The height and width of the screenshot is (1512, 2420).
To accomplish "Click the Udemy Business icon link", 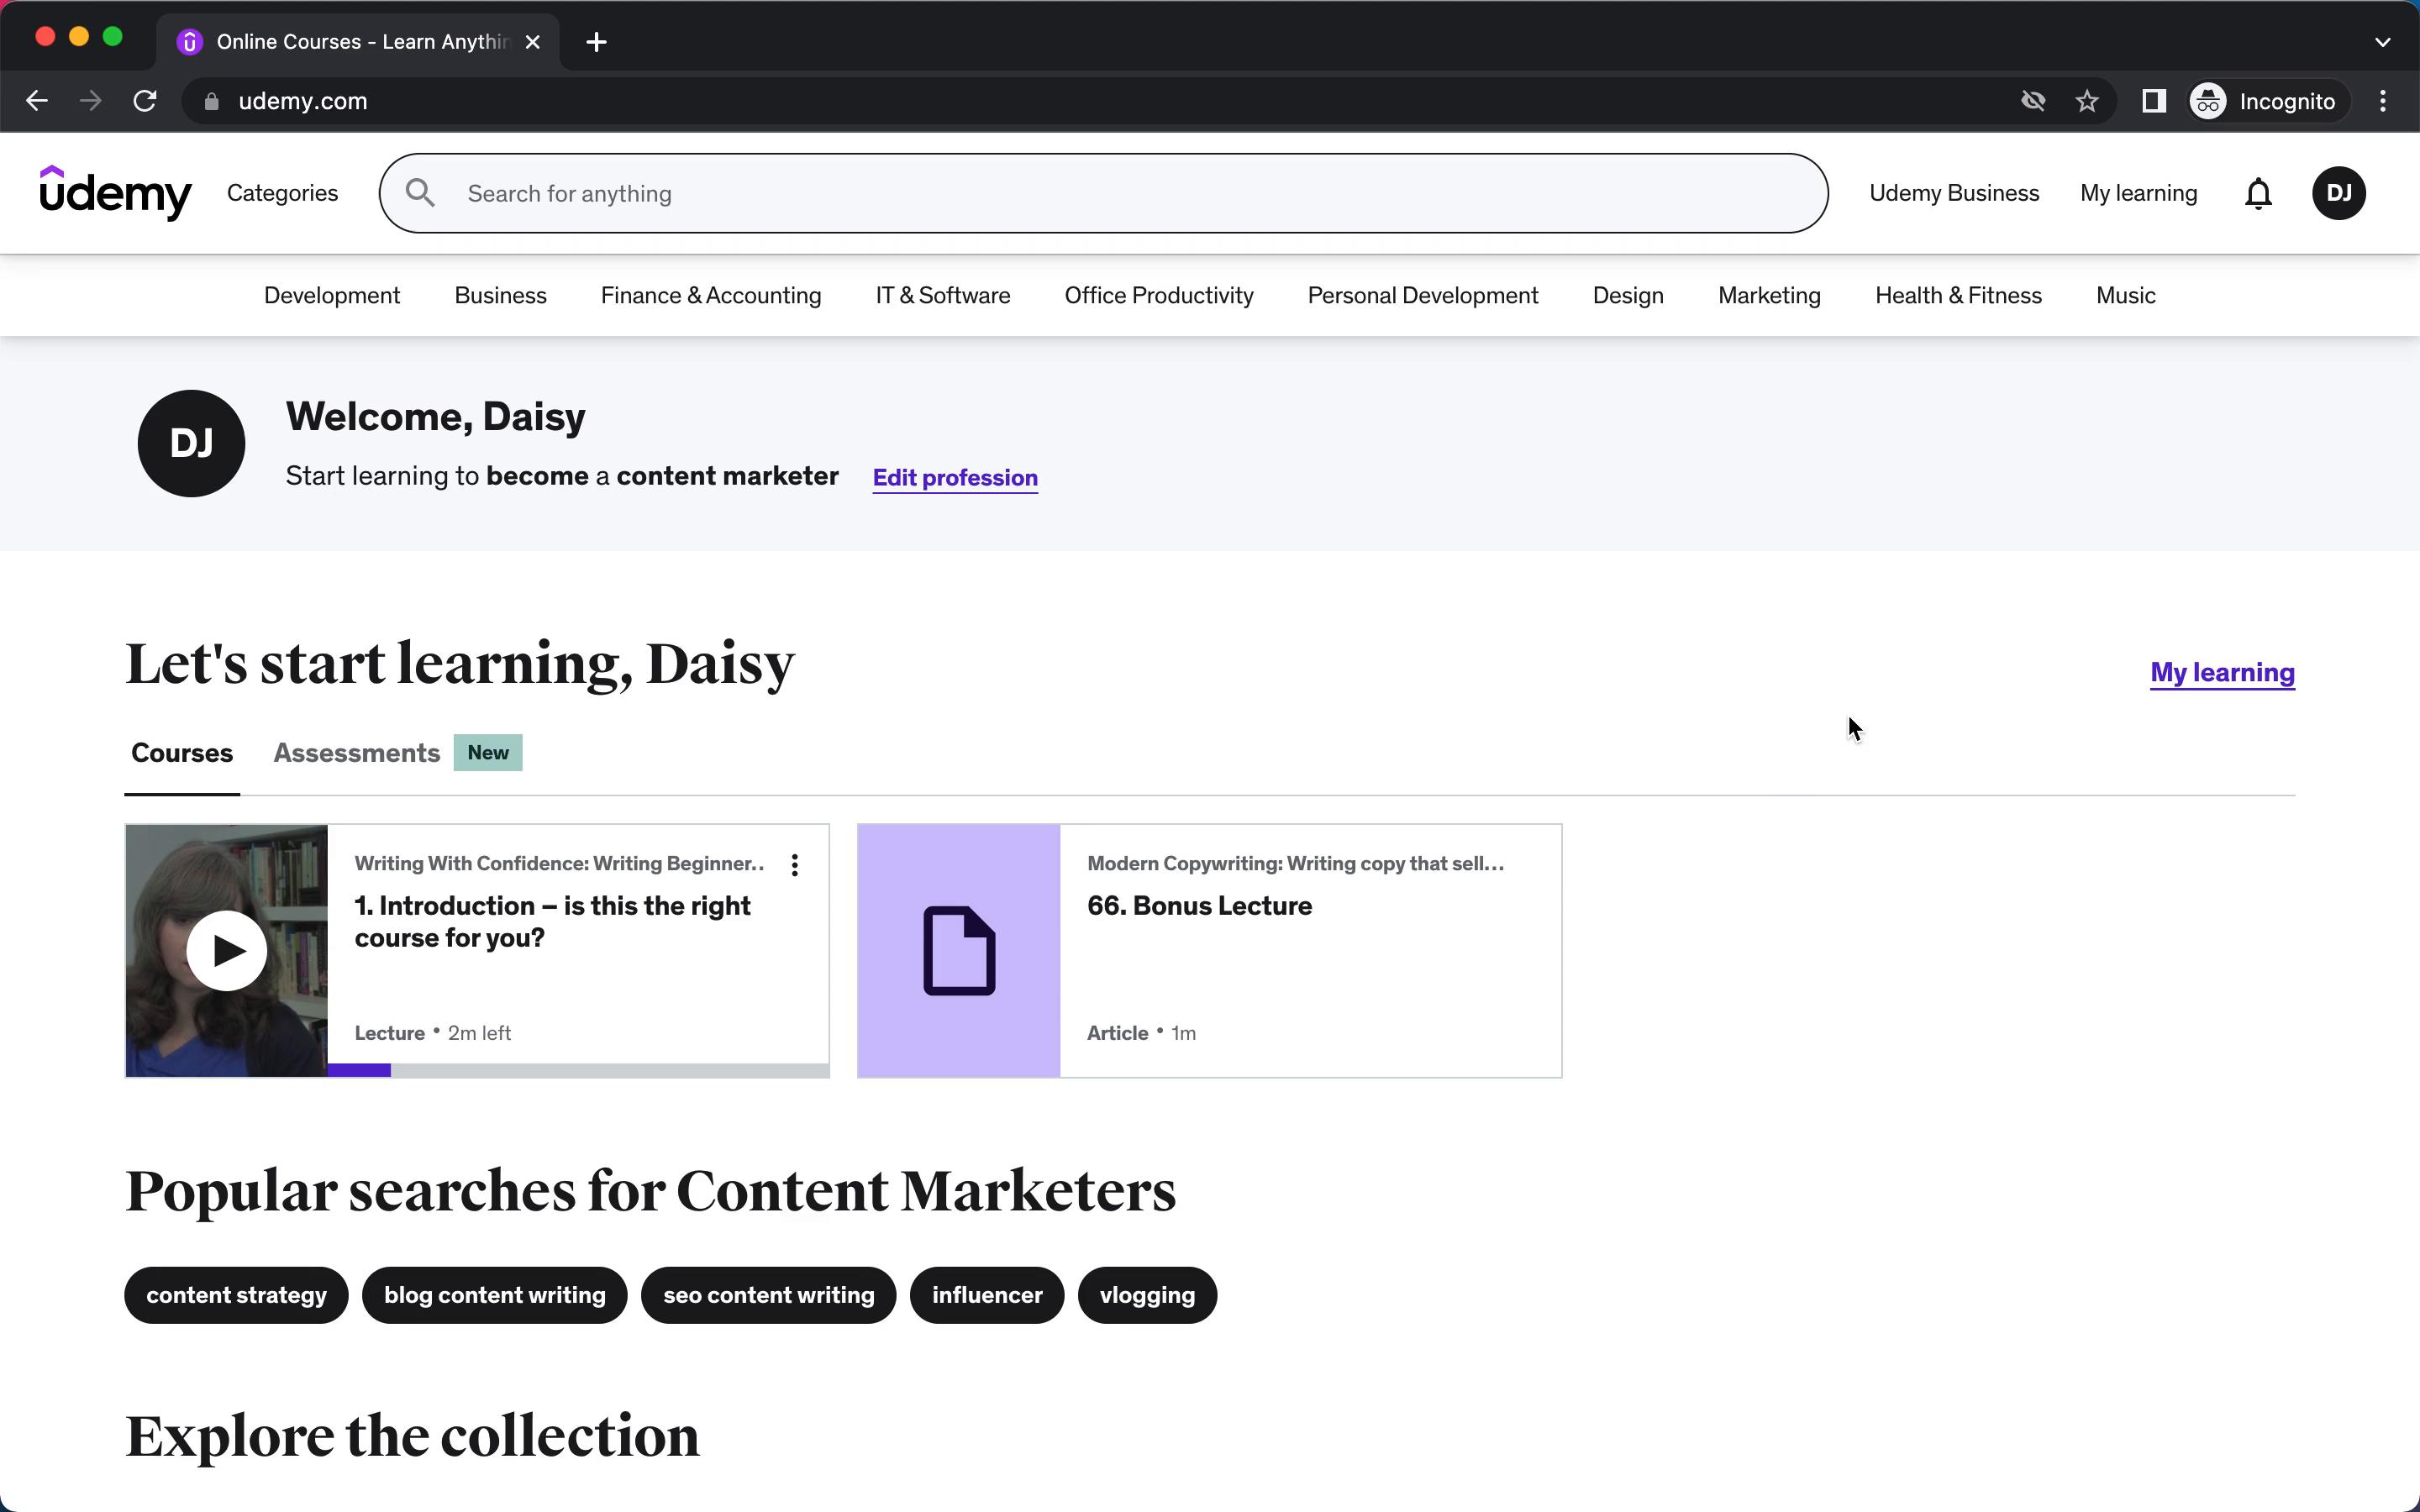I will point(1953,193).
